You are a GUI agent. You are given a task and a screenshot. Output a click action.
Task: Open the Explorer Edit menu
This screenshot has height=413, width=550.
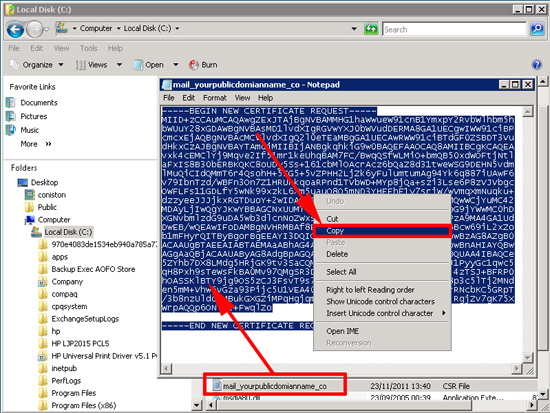[36, 48]
